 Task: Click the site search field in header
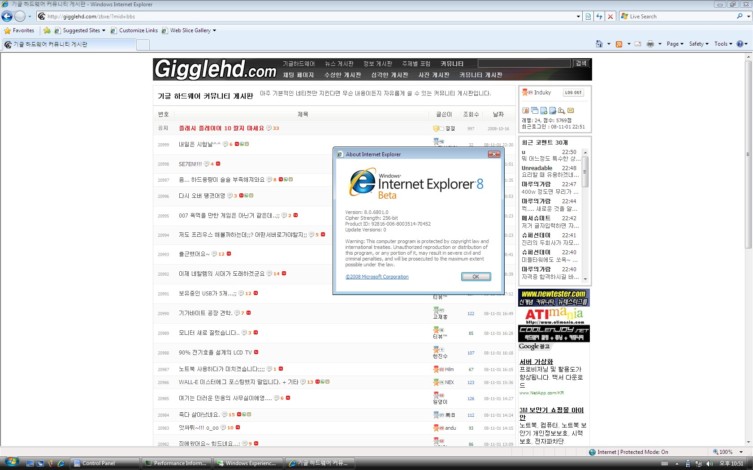coord(524,63)
